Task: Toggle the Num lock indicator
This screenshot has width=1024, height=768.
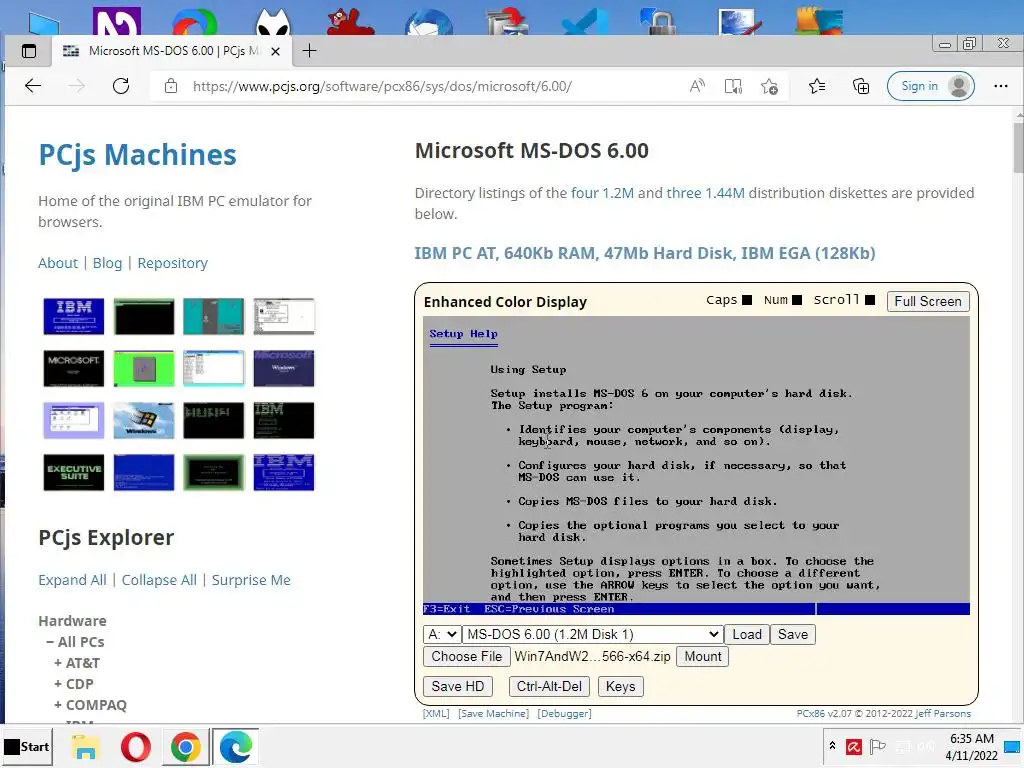Action: coord(797,300)
